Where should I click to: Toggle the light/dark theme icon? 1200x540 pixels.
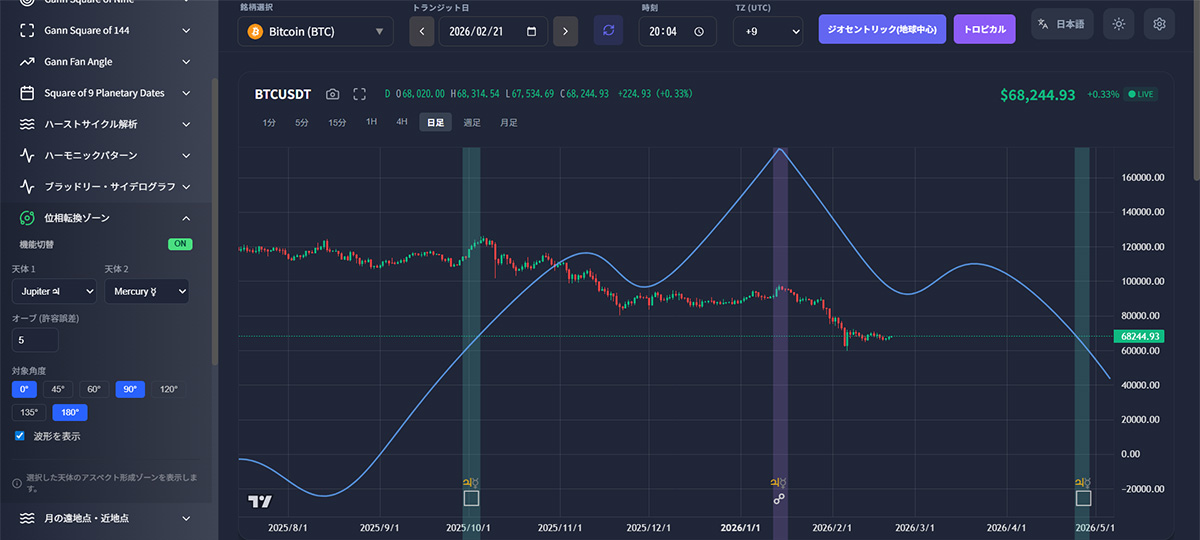point(1118,24)
